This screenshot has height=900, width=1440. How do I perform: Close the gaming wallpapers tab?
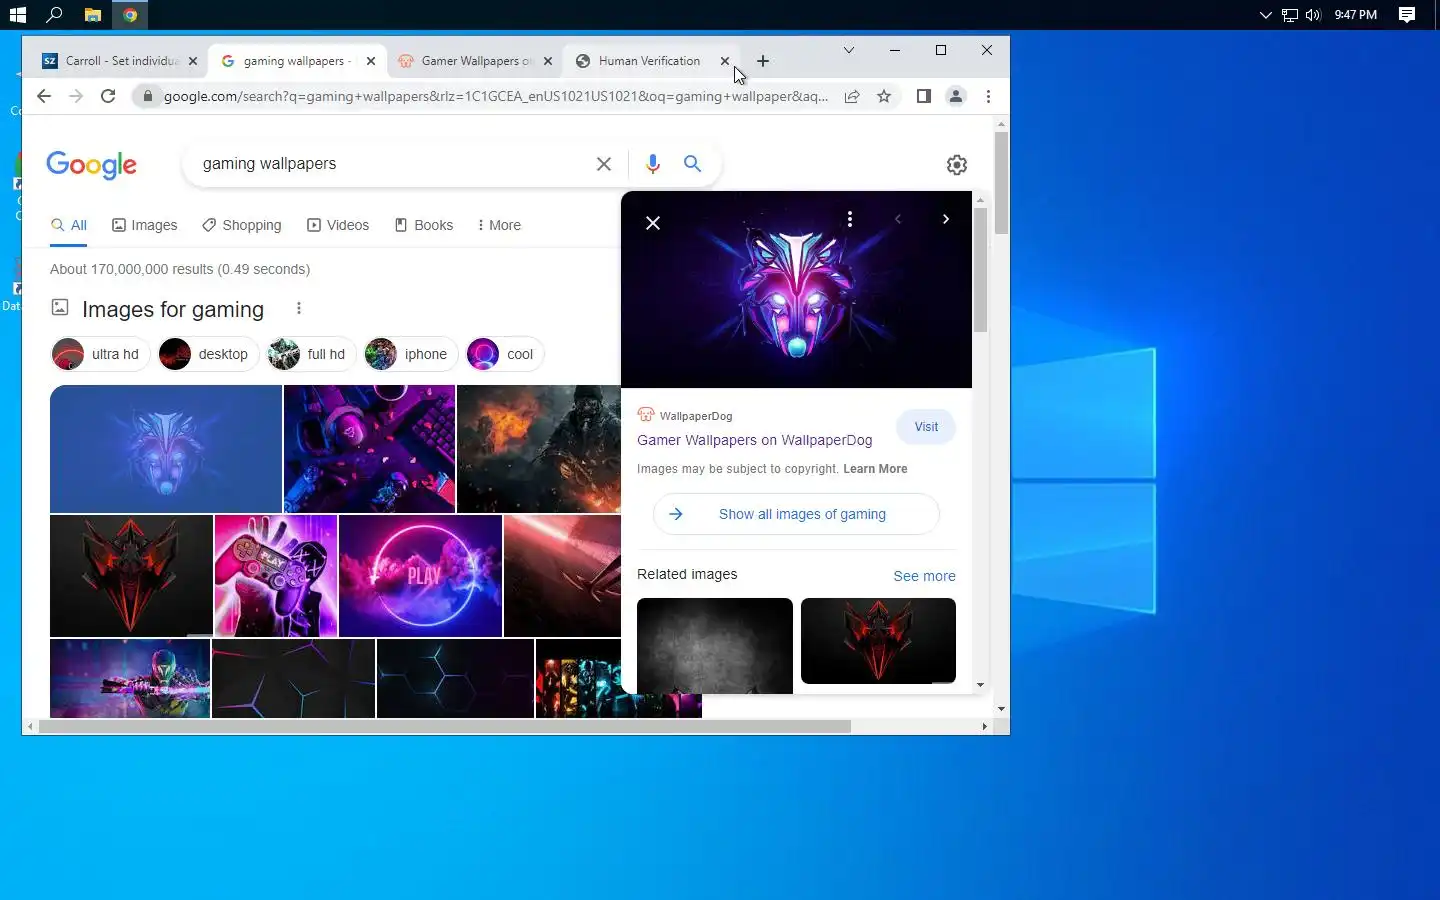(371, 61)
